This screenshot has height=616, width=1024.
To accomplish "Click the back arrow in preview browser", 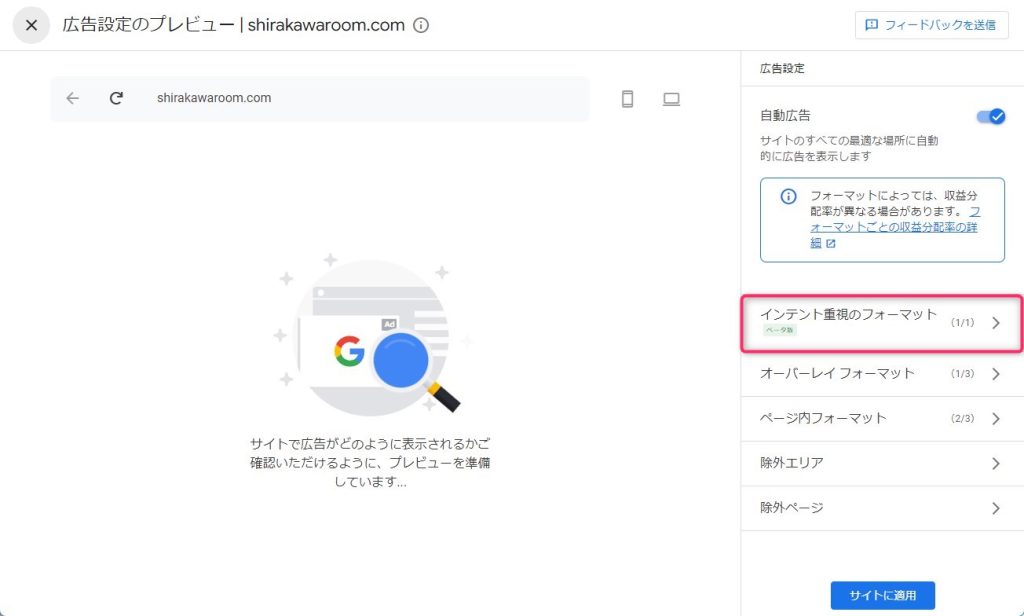I will (72, 98).
